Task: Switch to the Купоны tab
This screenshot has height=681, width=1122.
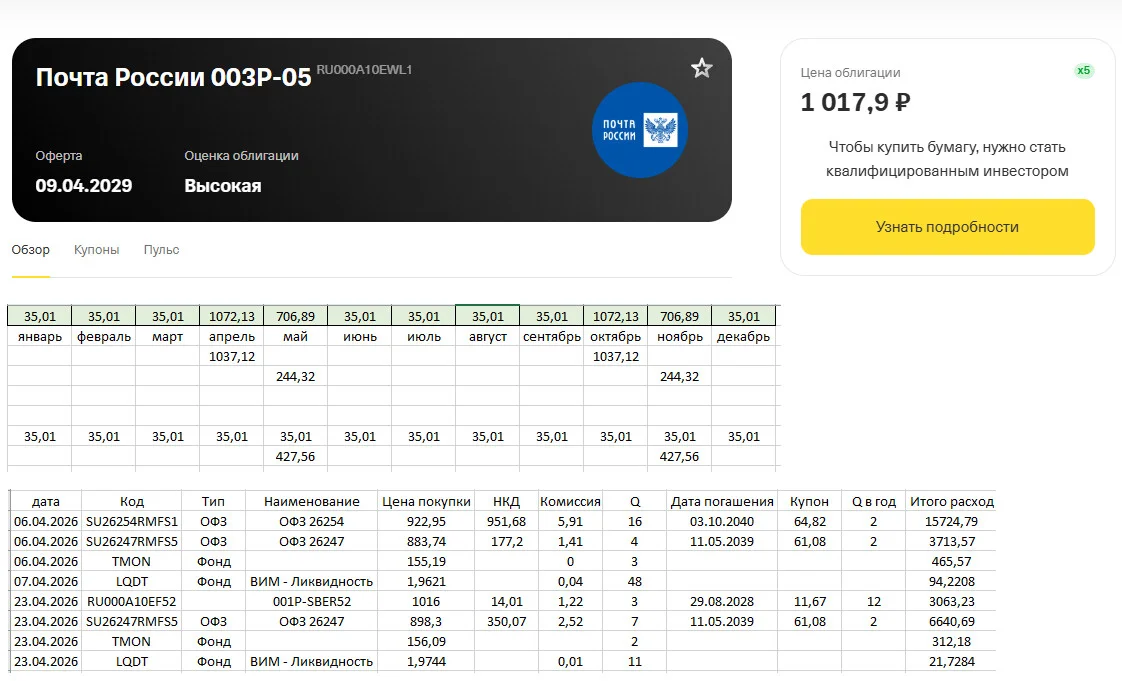Action: click(97, 250)
